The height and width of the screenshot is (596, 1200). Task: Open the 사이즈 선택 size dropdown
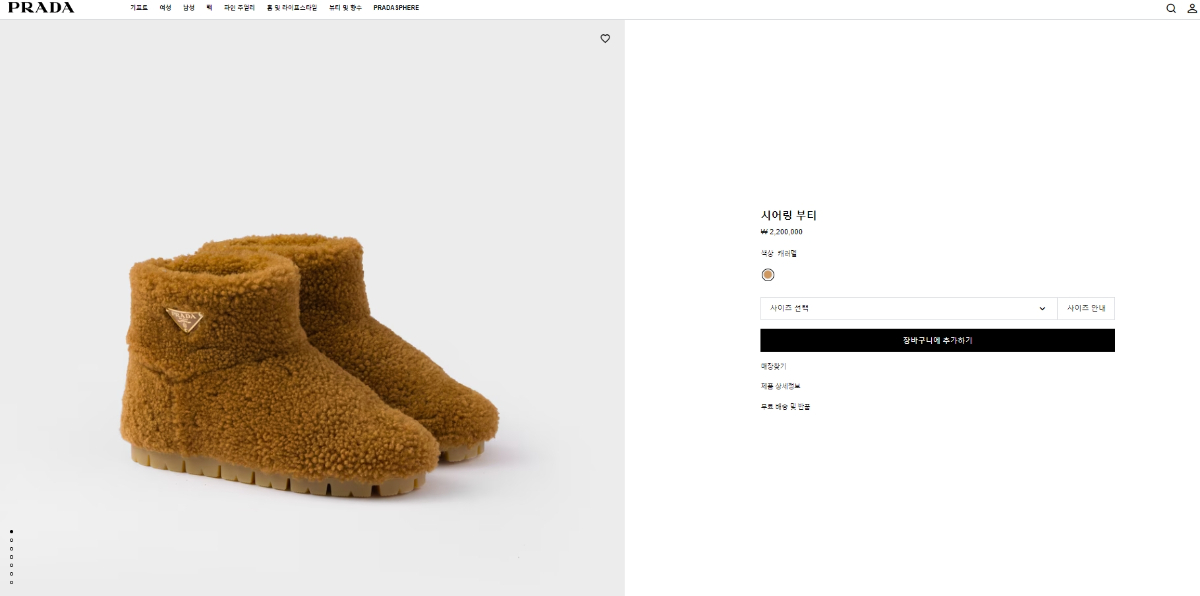(908, 308)
